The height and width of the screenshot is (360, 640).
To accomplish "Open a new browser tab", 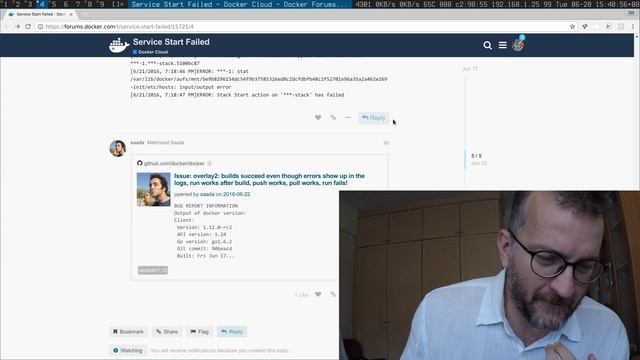I will [84, 14].
